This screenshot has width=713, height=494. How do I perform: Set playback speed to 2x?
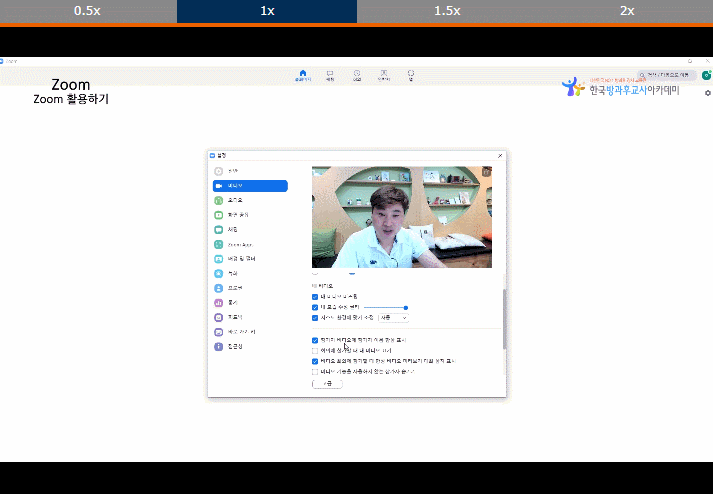pyautogui.click(x=627, y=11)
